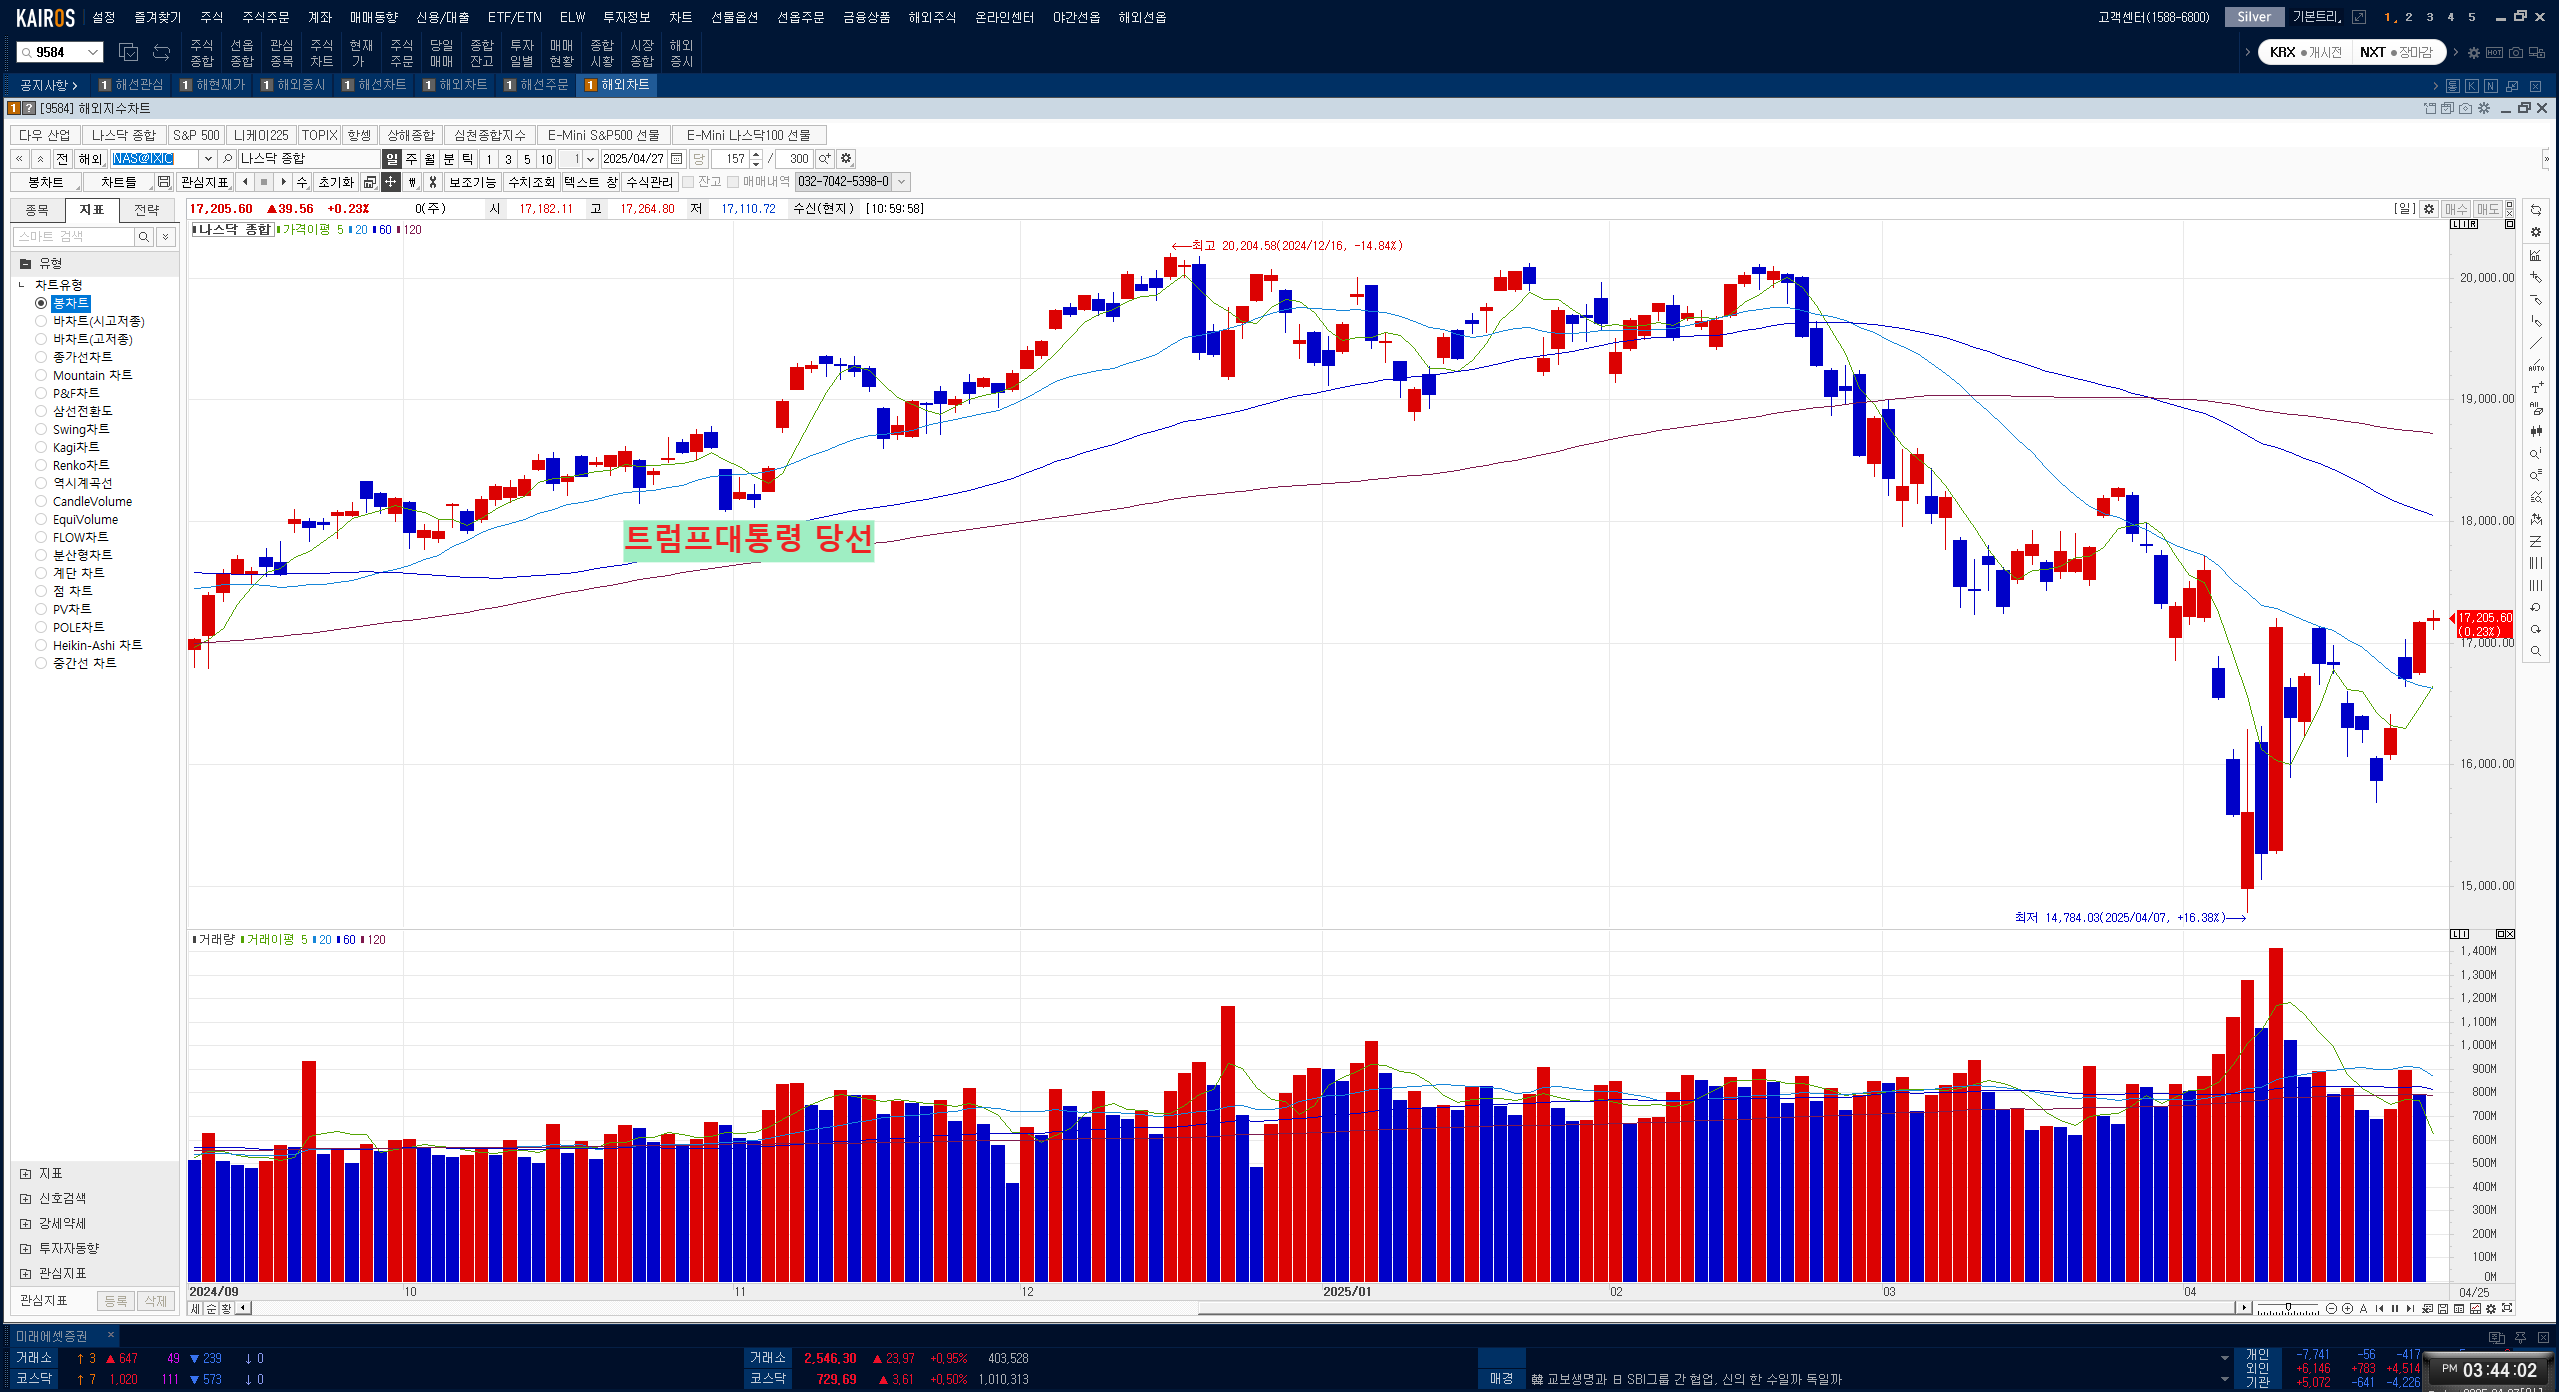Toggle the 잔고 checkbox
The image size is (2559, 1392).
[688, 182]
